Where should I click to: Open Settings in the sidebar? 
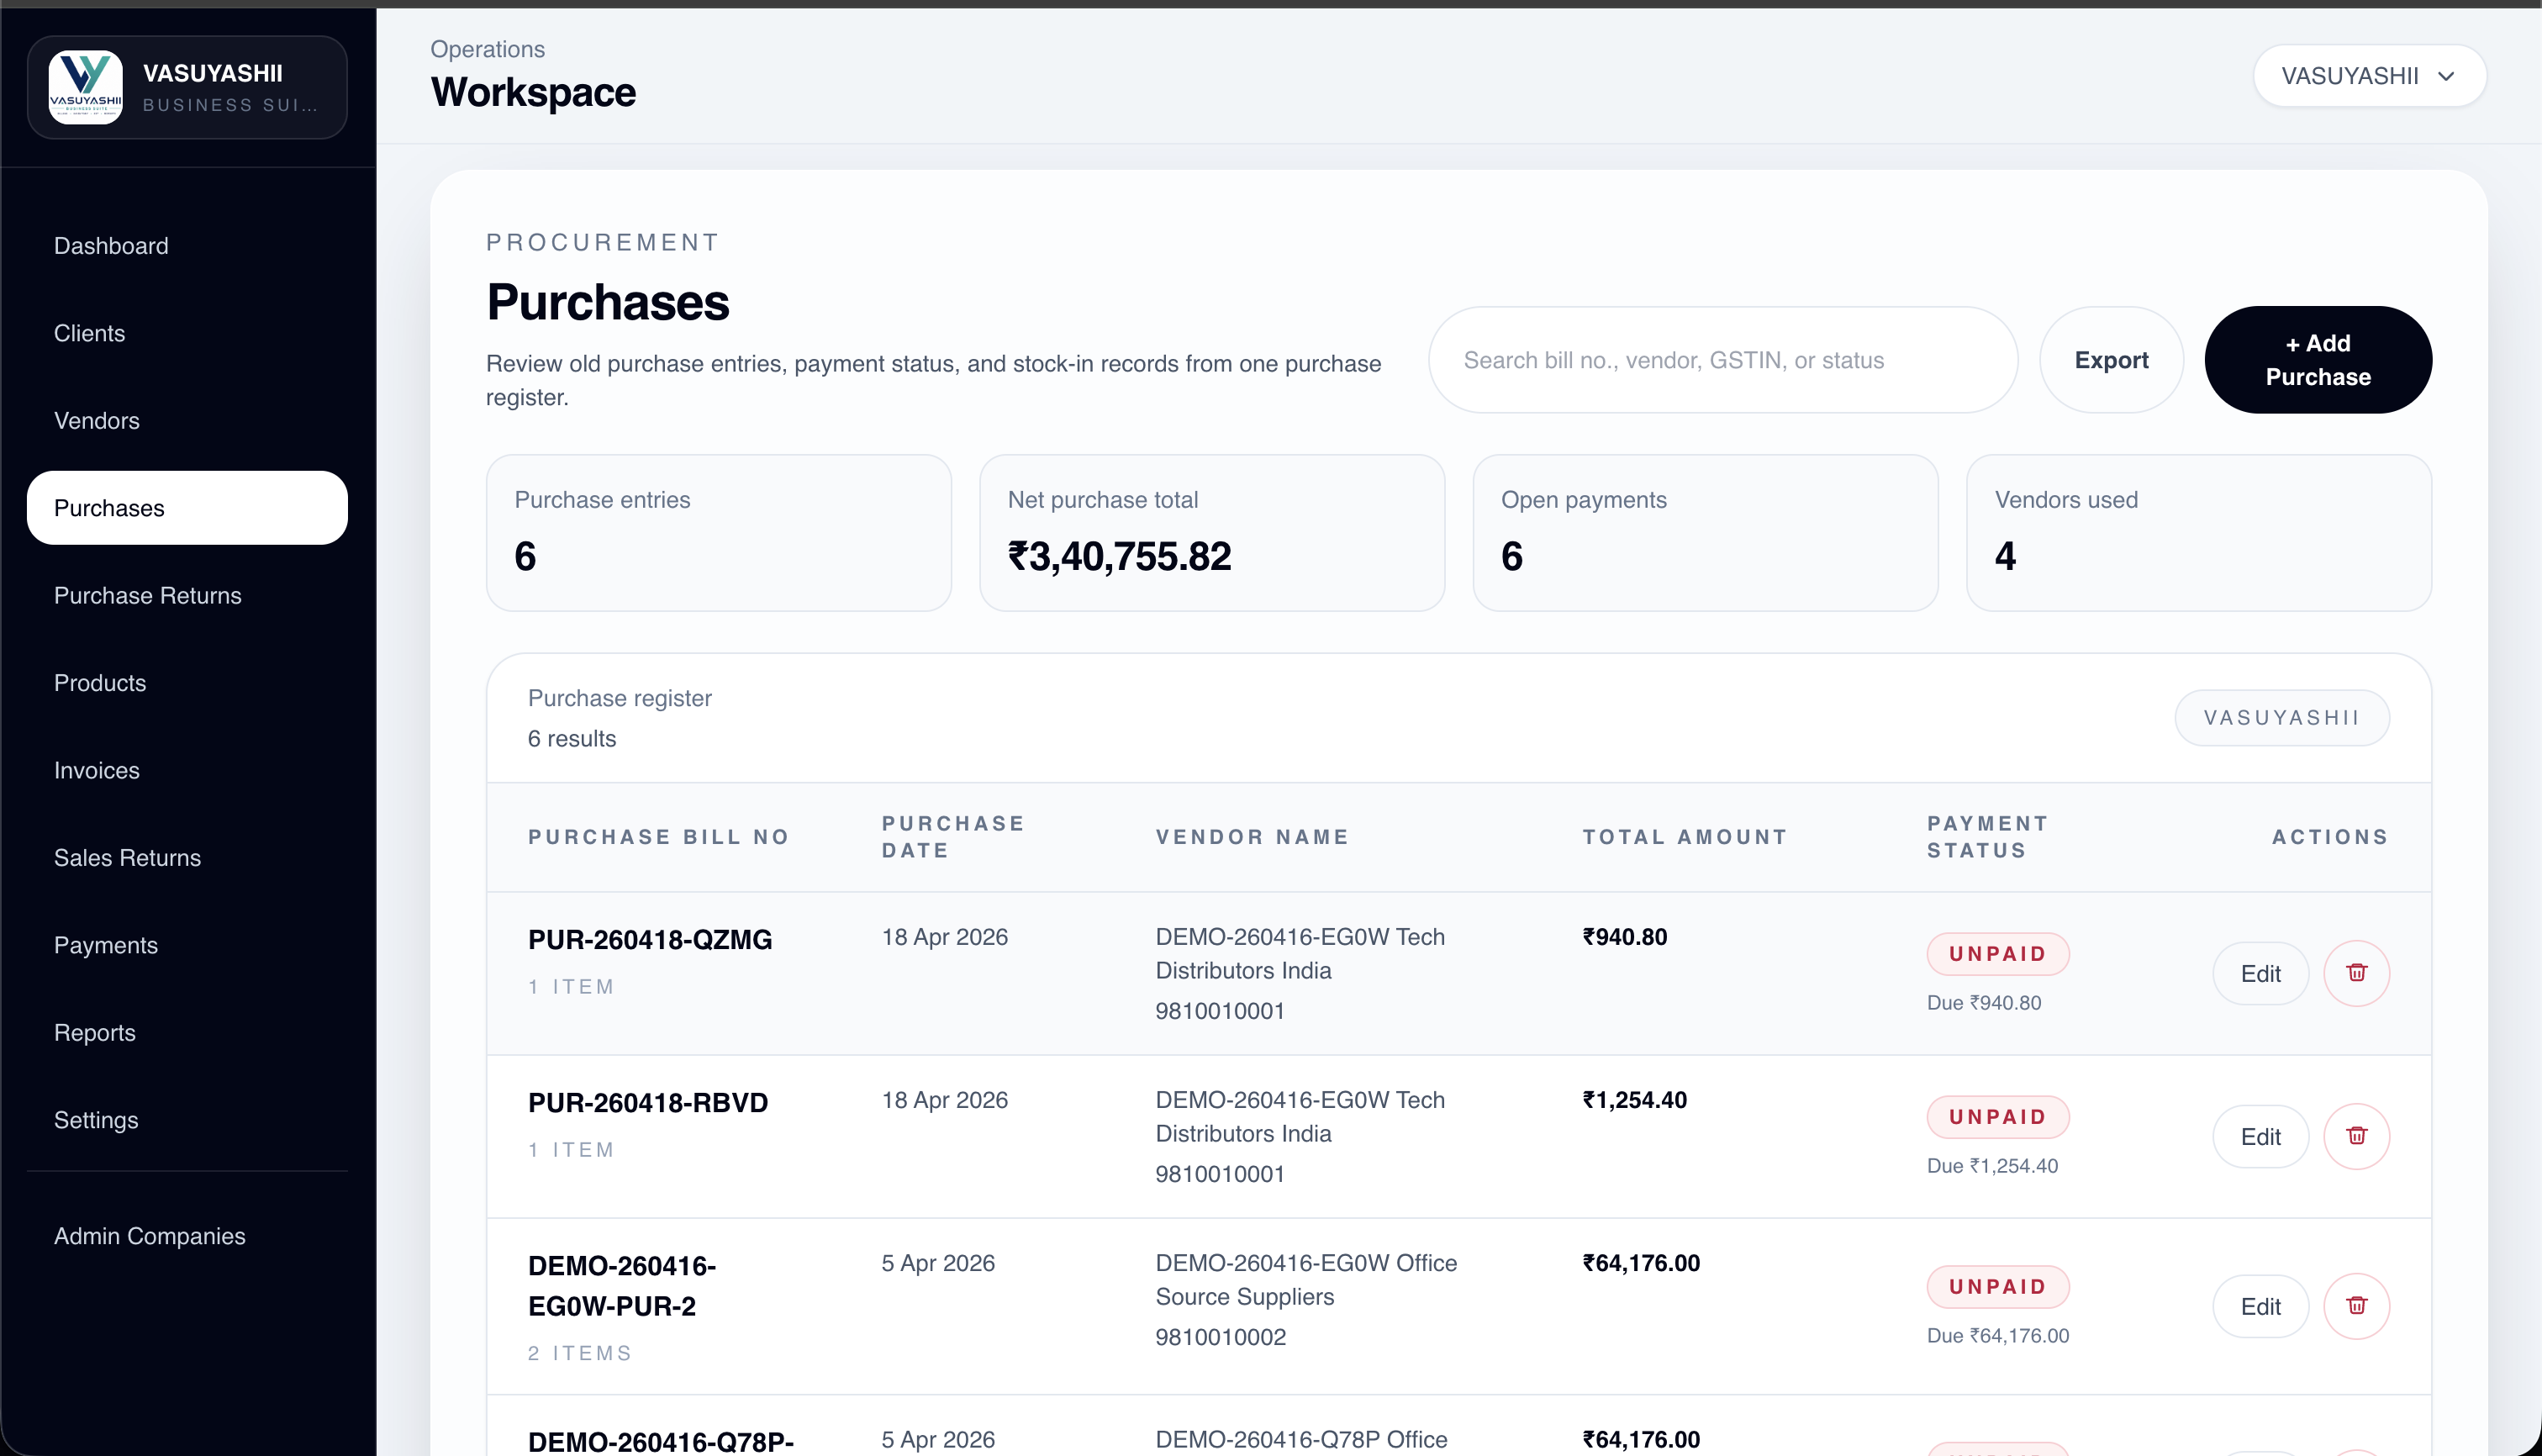(187, 1120)
